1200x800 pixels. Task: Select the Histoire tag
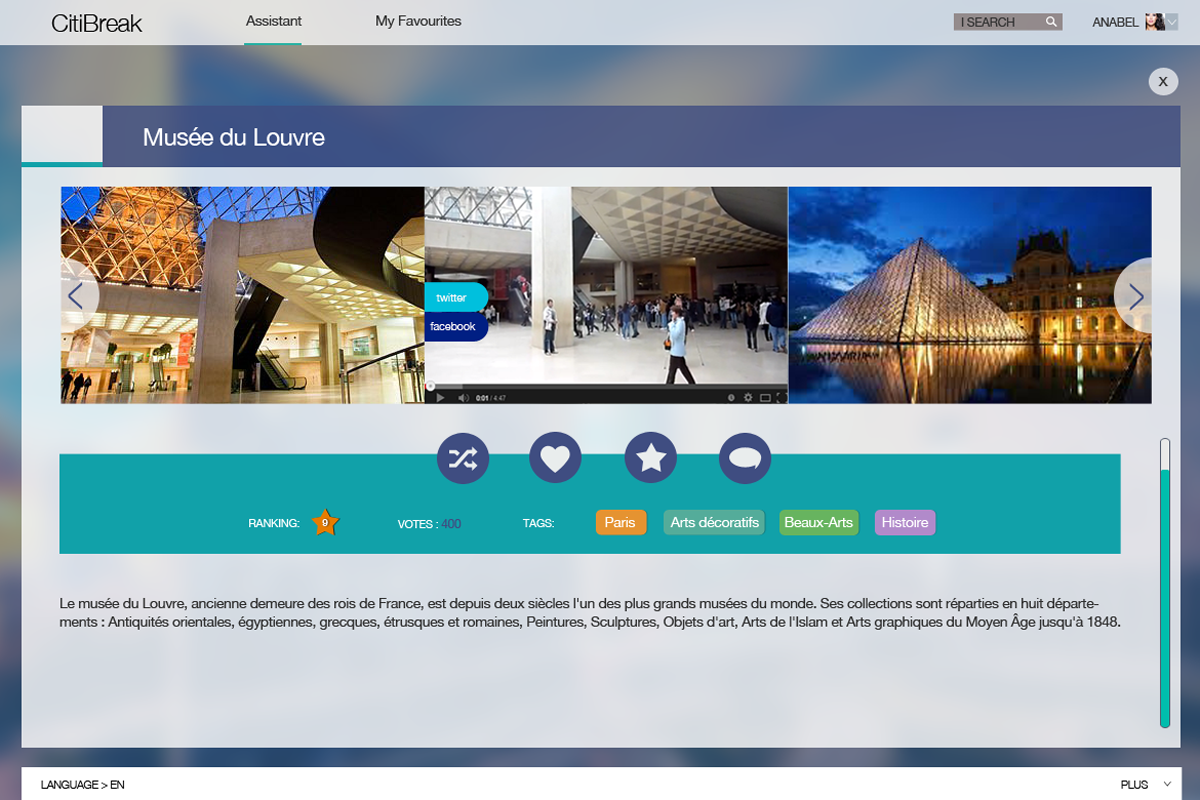pos(905,523)
